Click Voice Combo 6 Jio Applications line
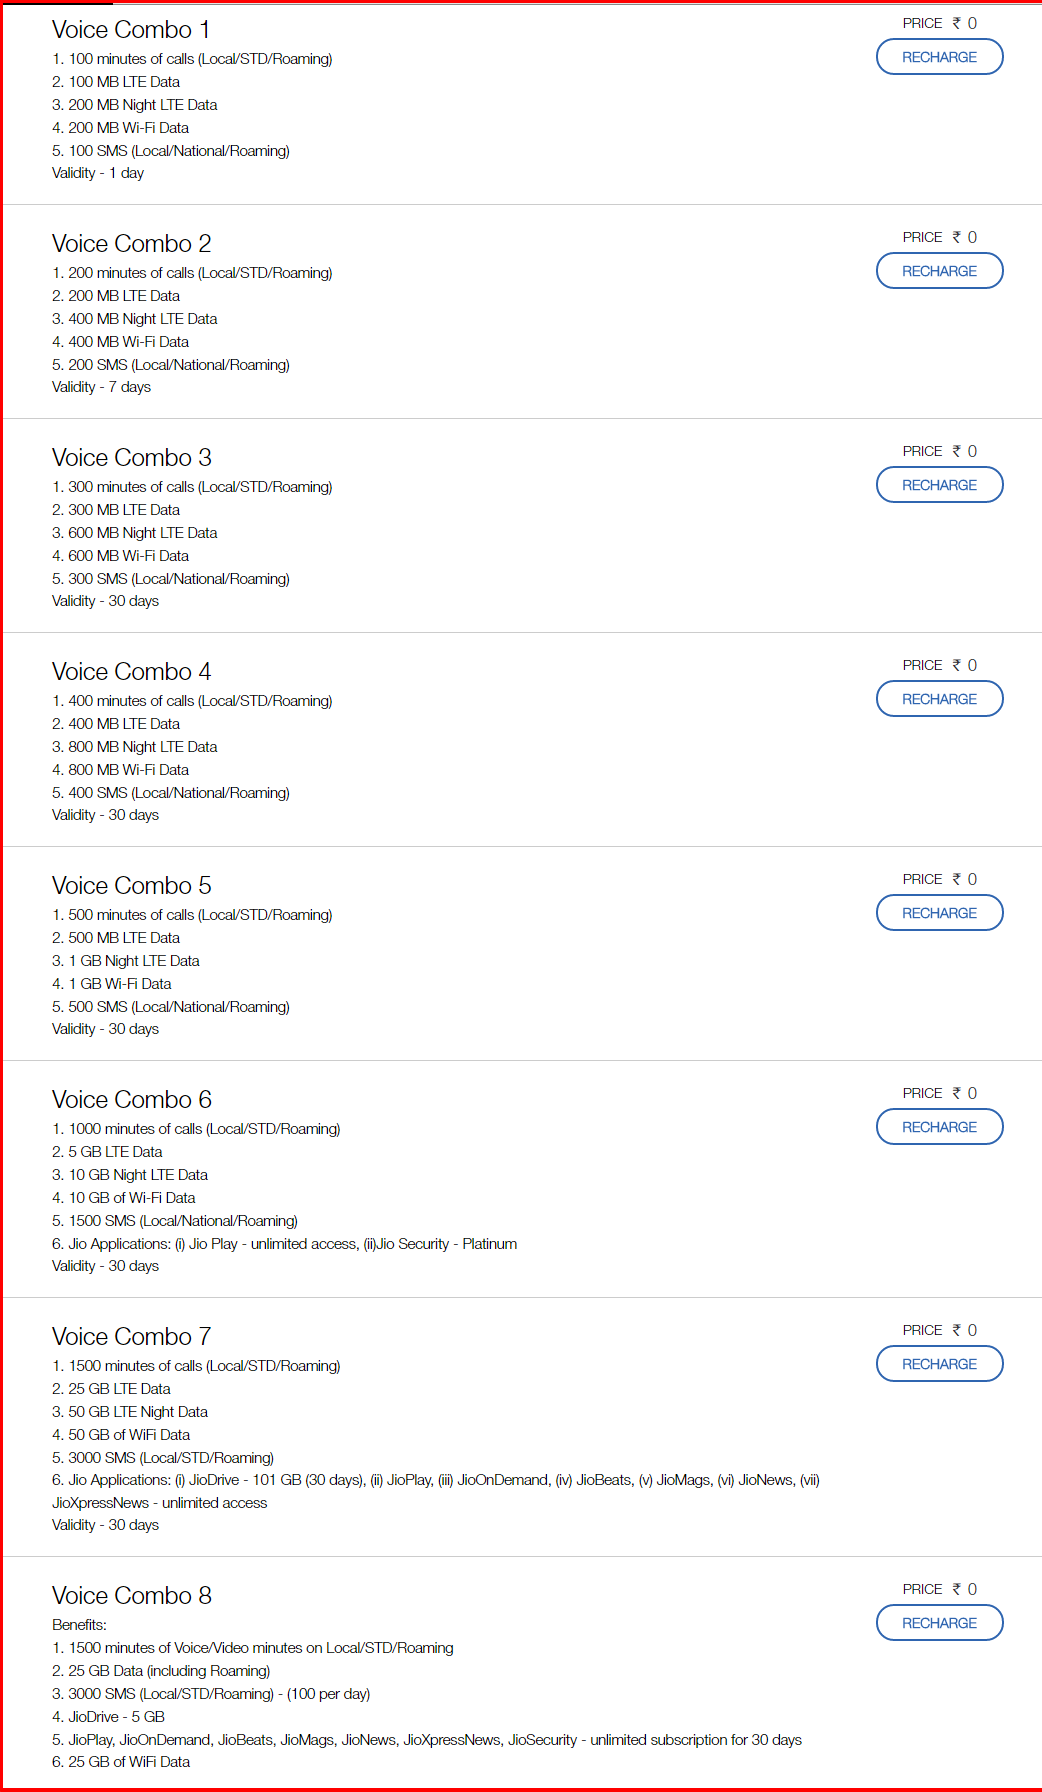 coord(284,1244)
